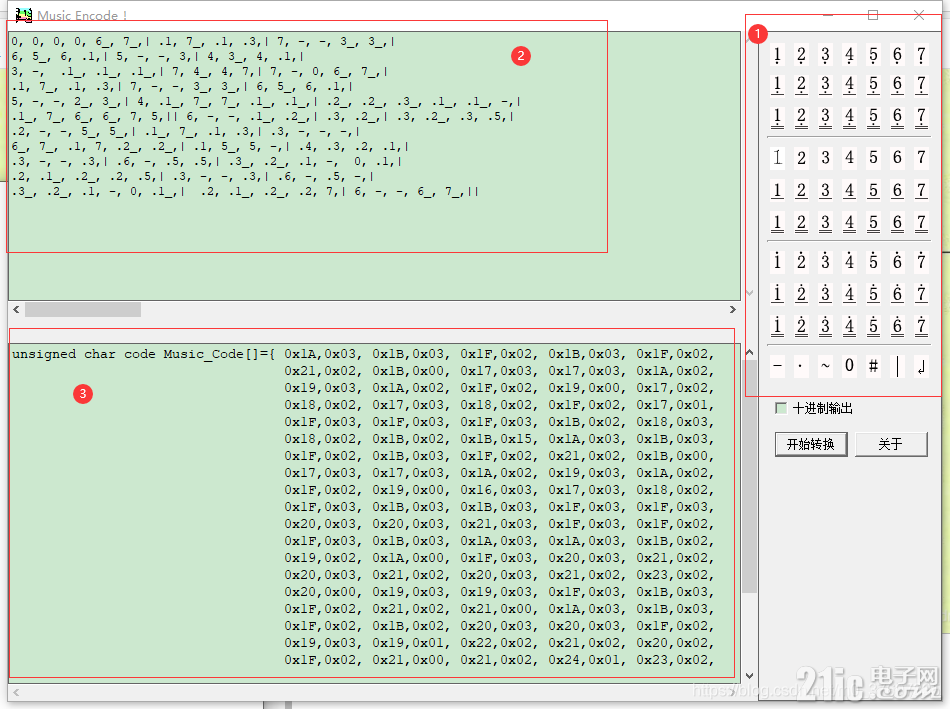Click inside the Music_Code output text area
The image size is (950, 709).
pos(374,513)
